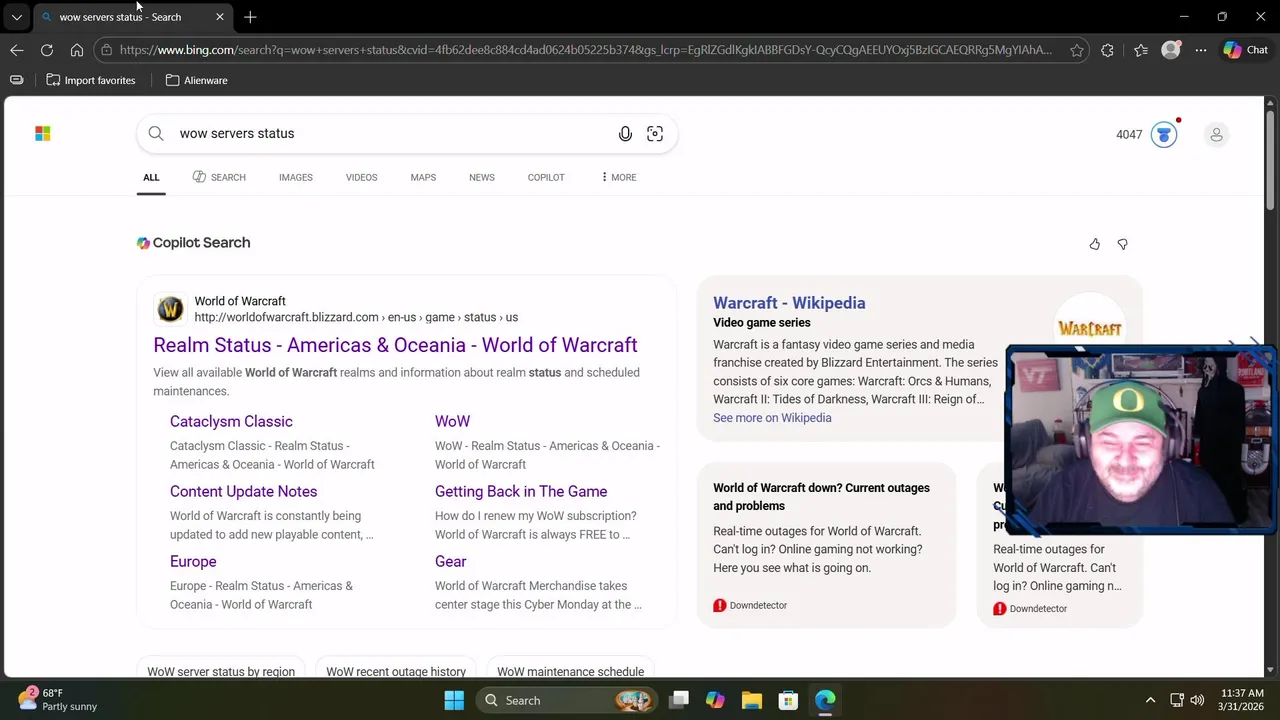This screenshot has height=720, width=1280.
Task: Open the Bing account sign-in icon
Action: [x=1216, y=134]
